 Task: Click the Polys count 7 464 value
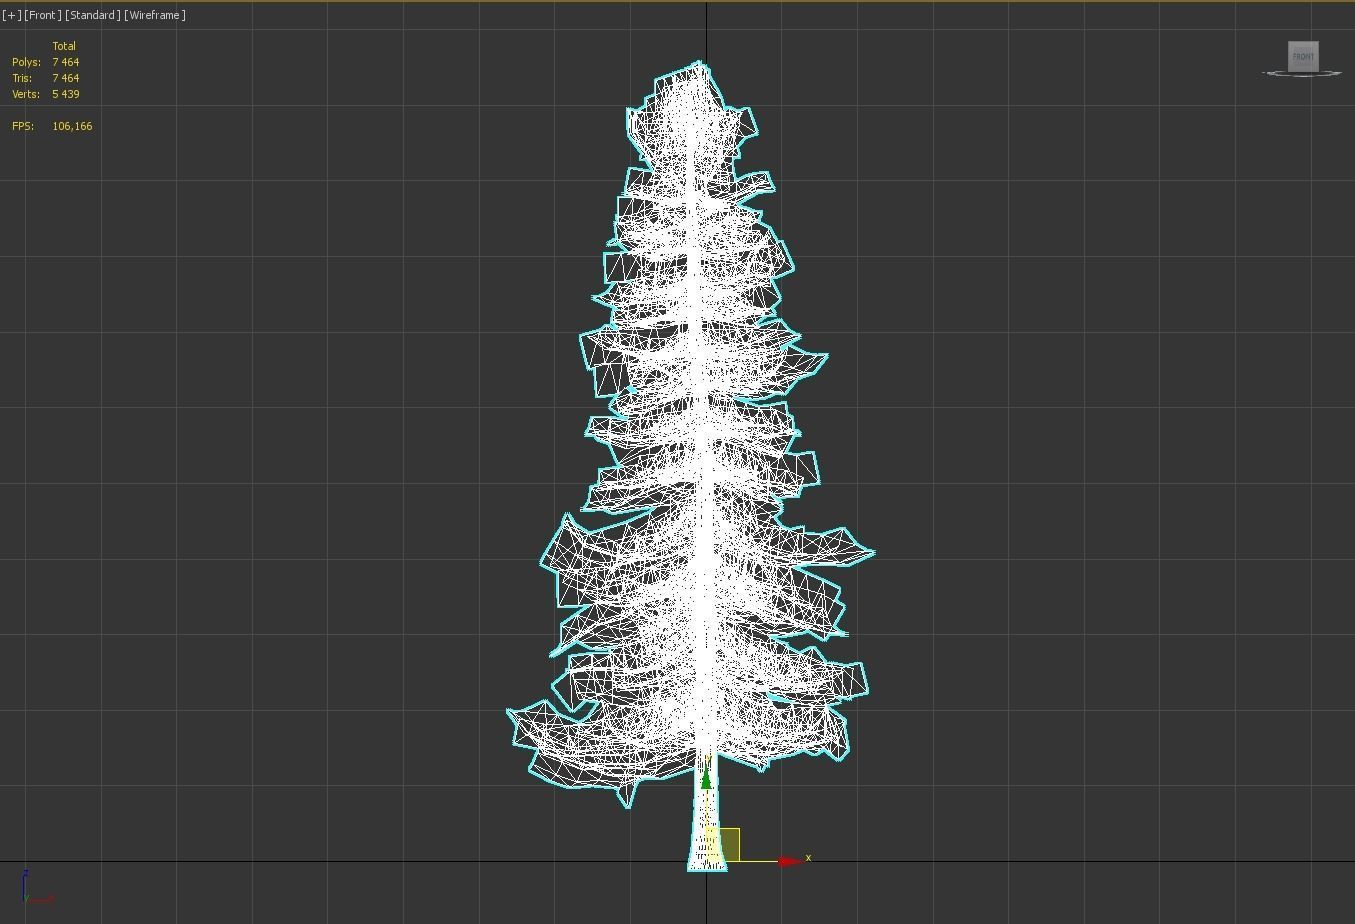point(66,62)
